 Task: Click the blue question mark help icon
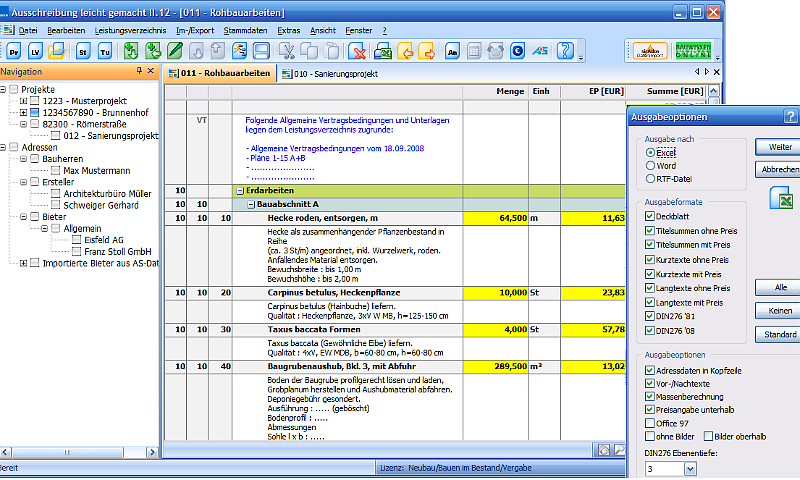pyautogui.click(x=565, y=51)
